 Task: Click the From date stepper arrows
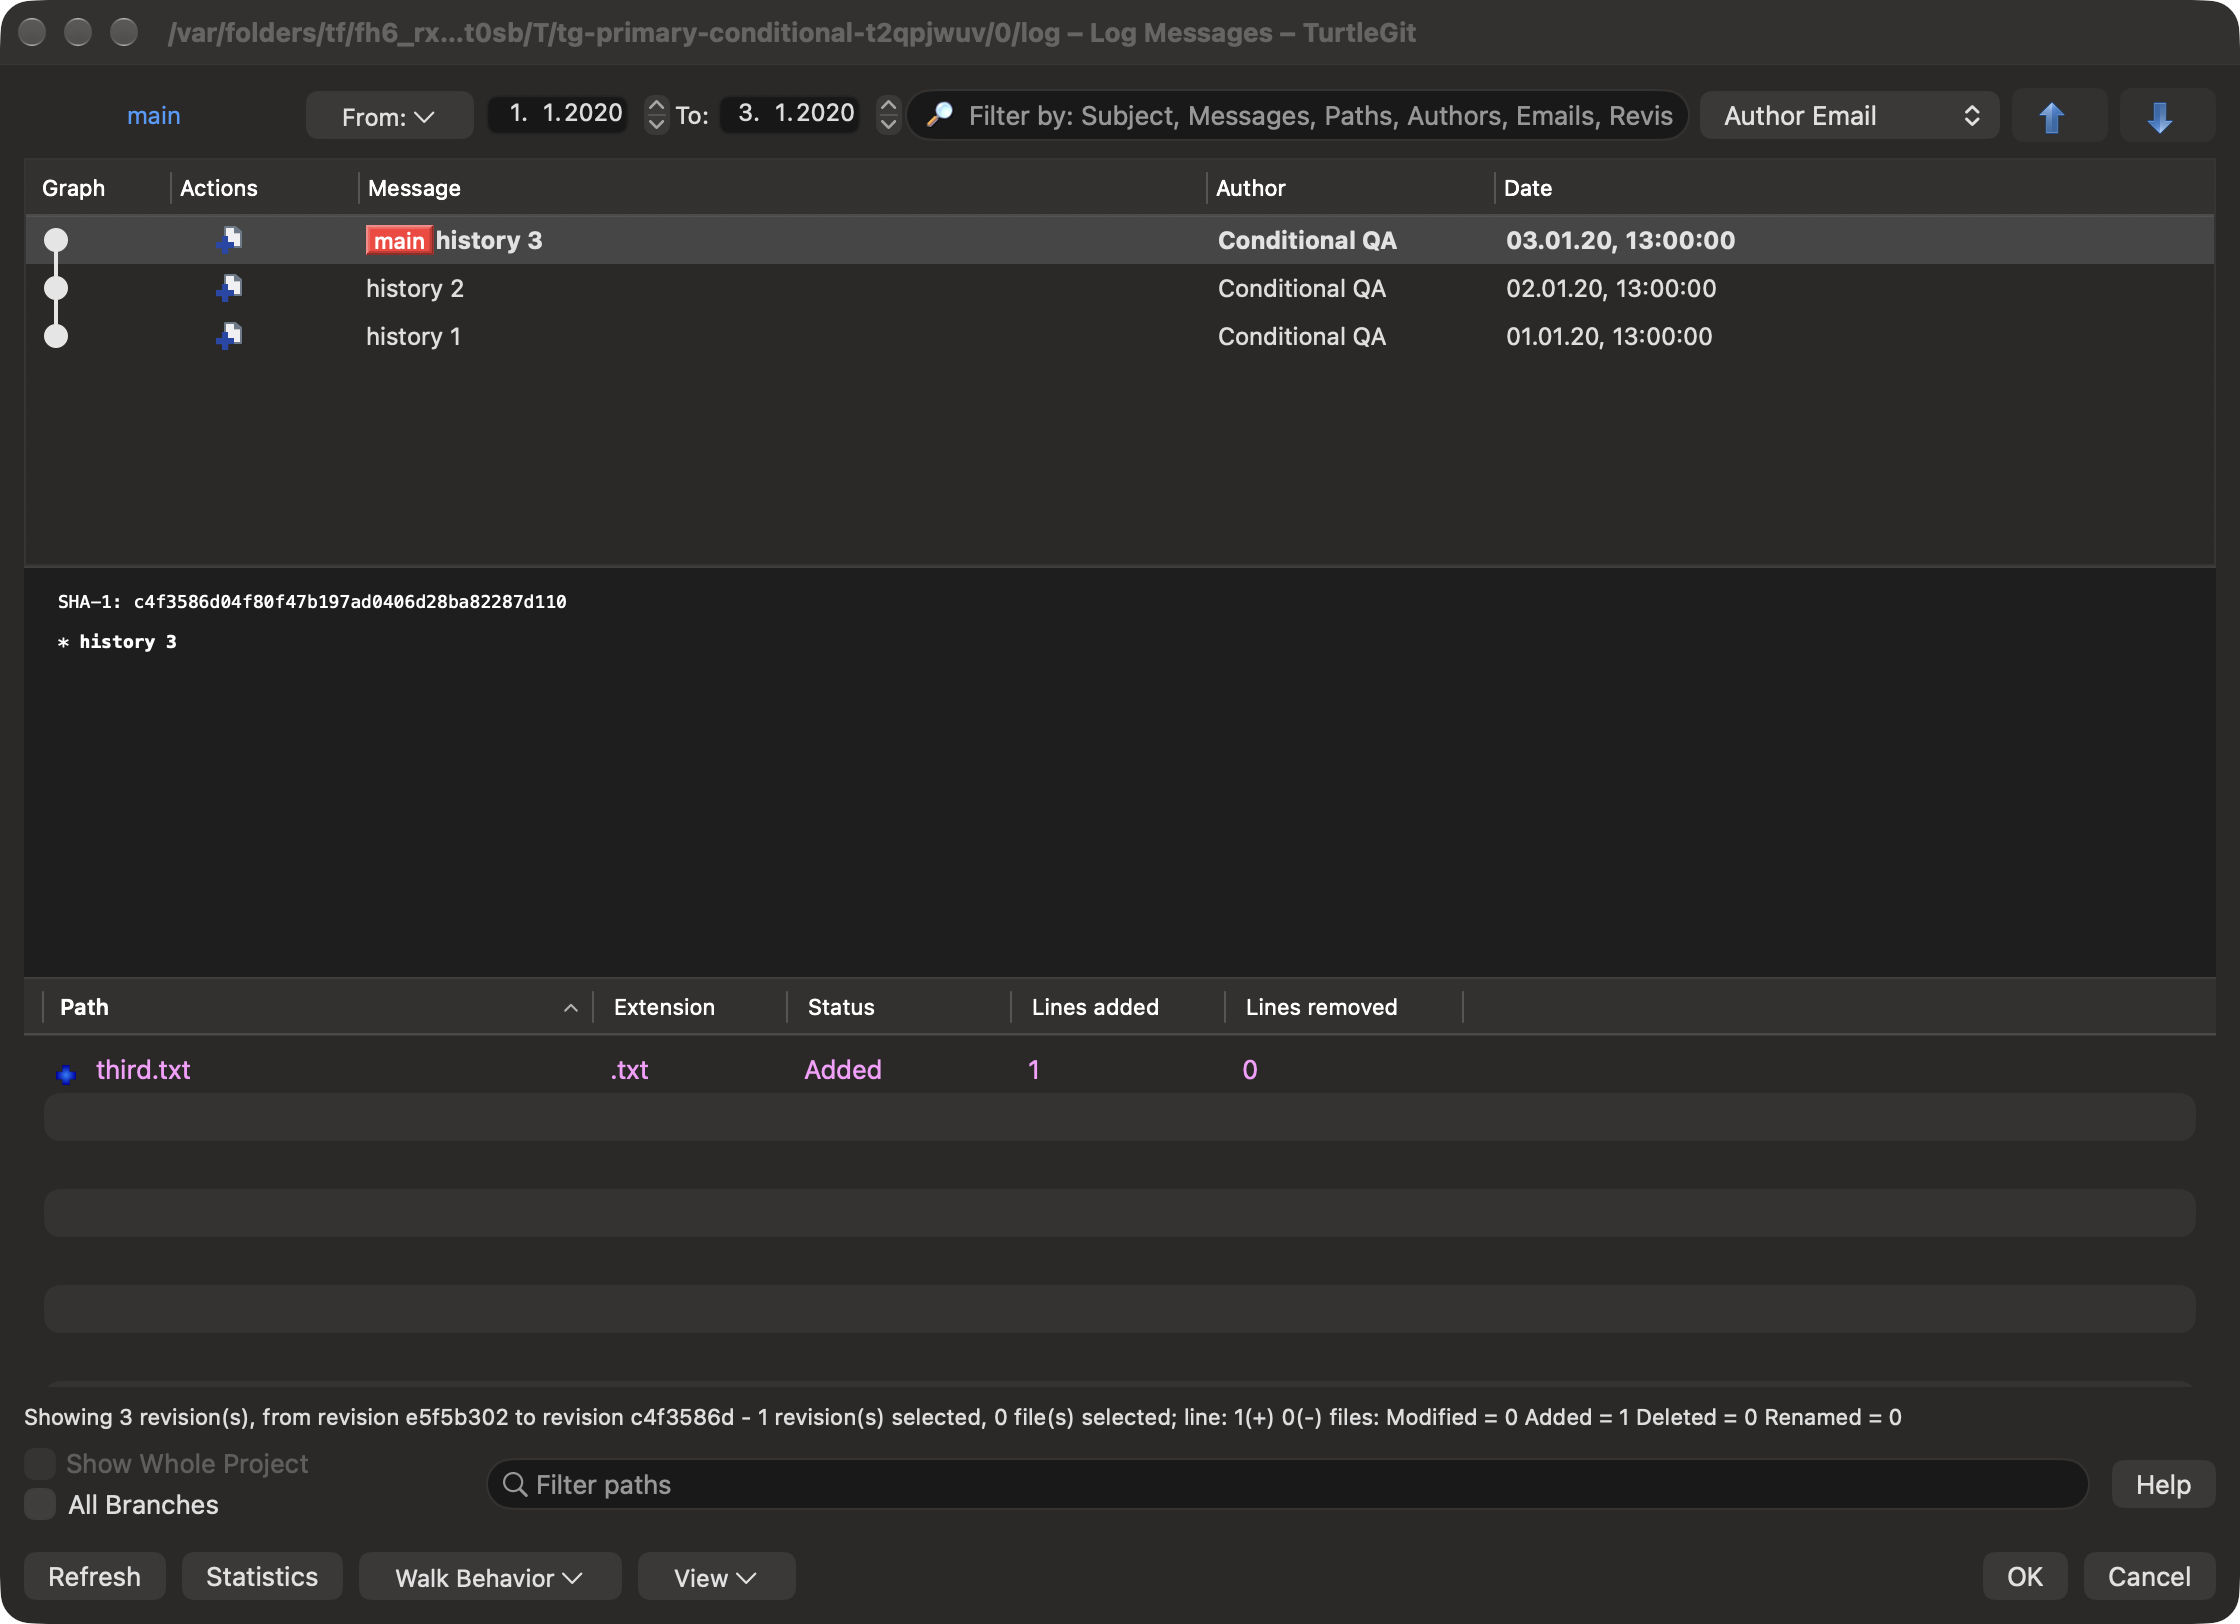tap(656, 114)
